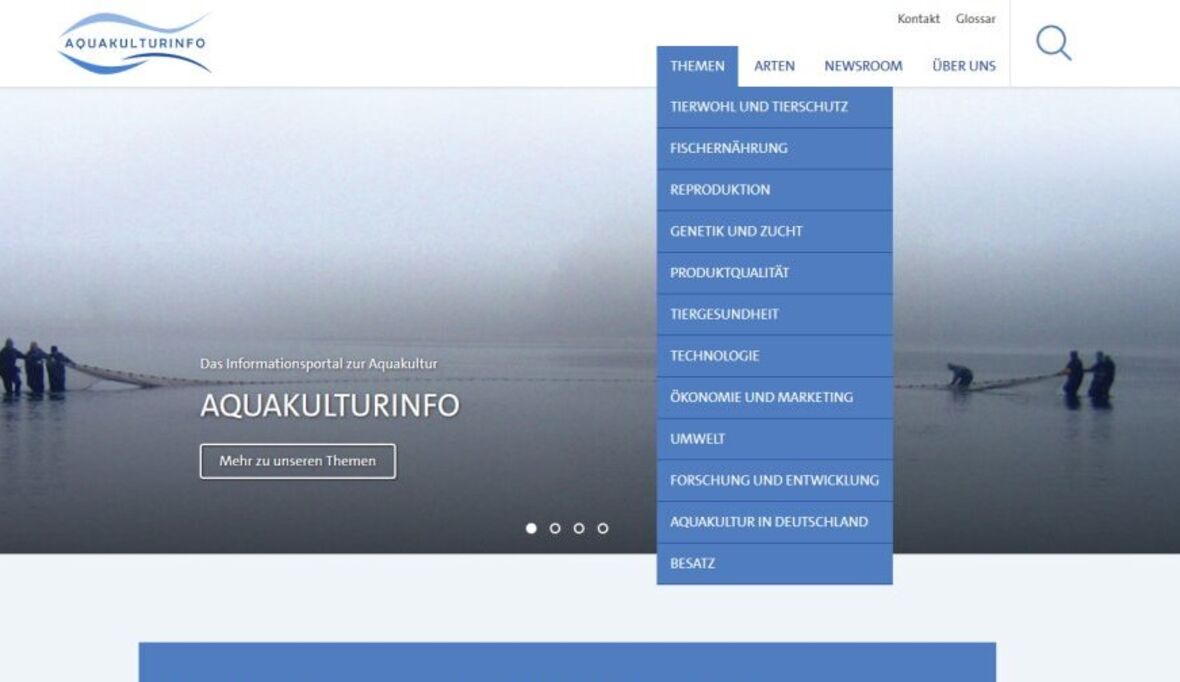Click Tiergesundheit in the dropdown
The width and height of the screenshot is (1180, 682).
(724, 314)
